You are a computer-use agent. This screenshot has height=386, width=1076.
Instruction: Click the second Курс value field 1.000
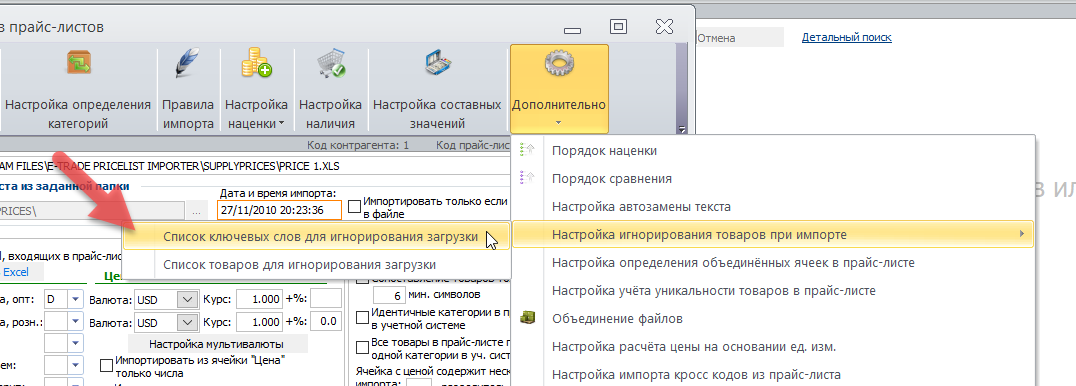pyautogui.click(x=259, y=322)
